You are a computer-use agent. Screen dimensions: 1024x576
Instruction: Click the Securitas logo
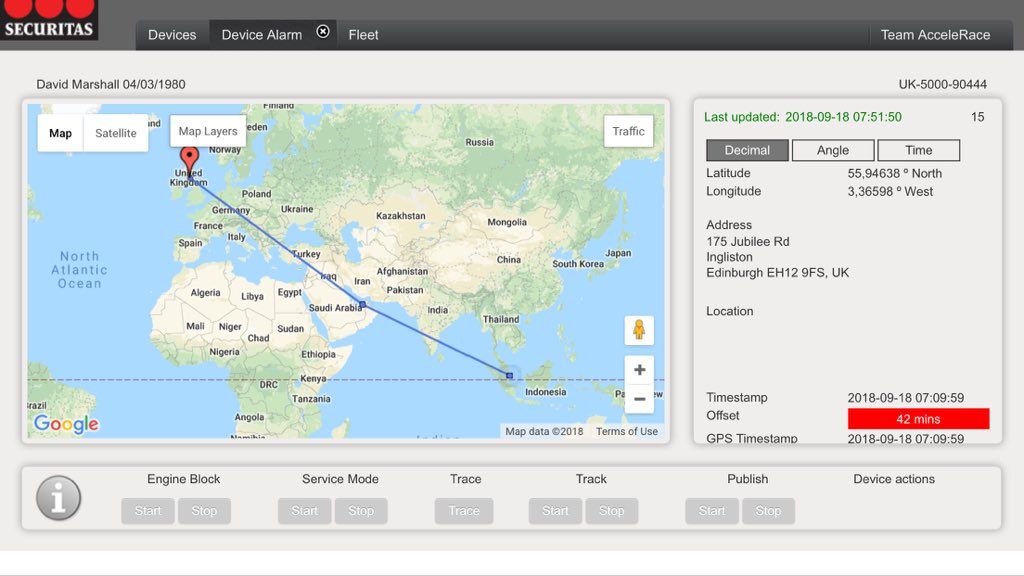coord(49,20)
